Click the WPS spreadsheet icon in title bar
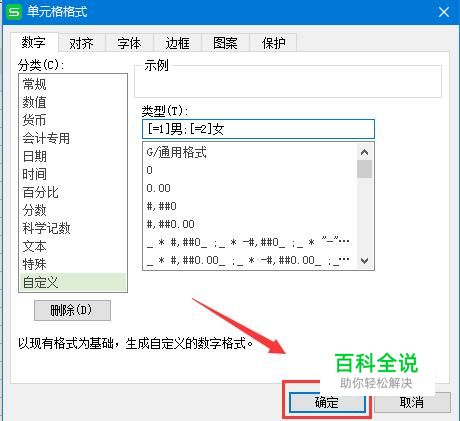This screenshot has width=460, height=421. pyautogui.click(x=14, y=12)
